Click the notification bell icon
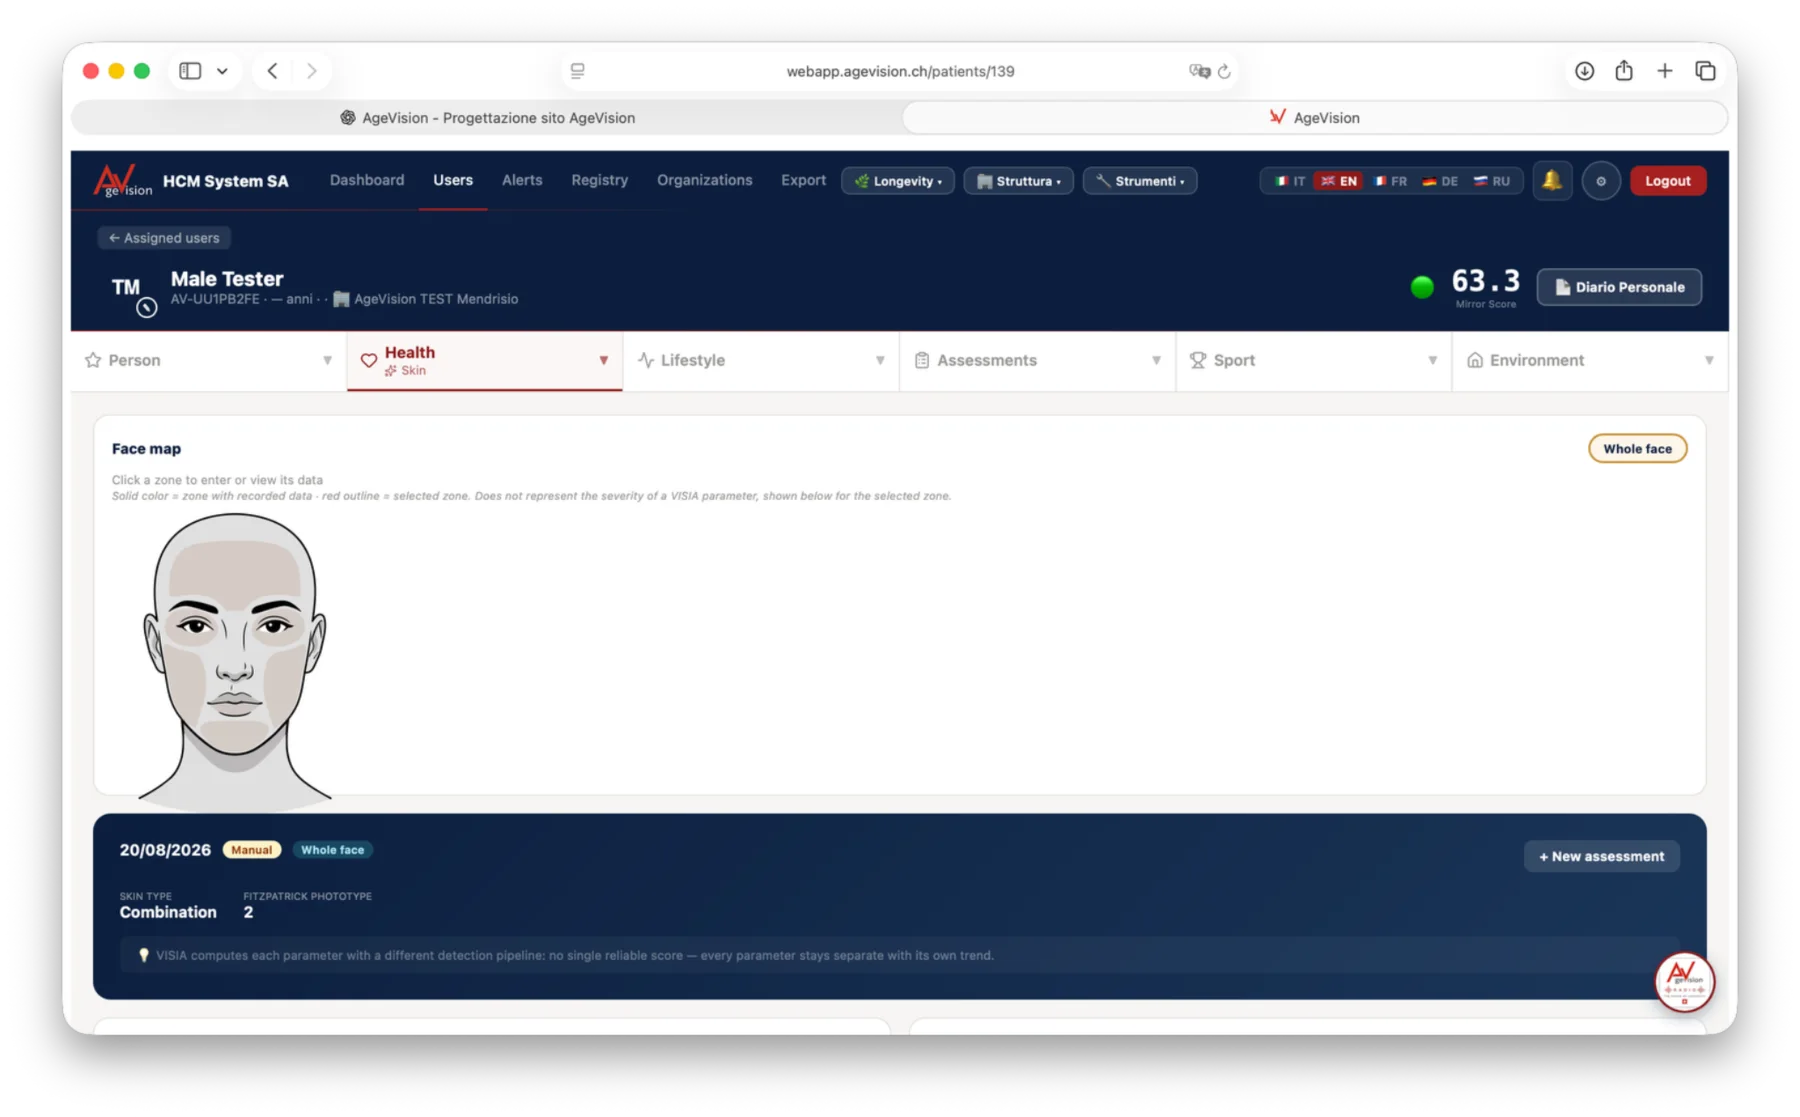The image size is (1800, 1117). coord(1552,181)
